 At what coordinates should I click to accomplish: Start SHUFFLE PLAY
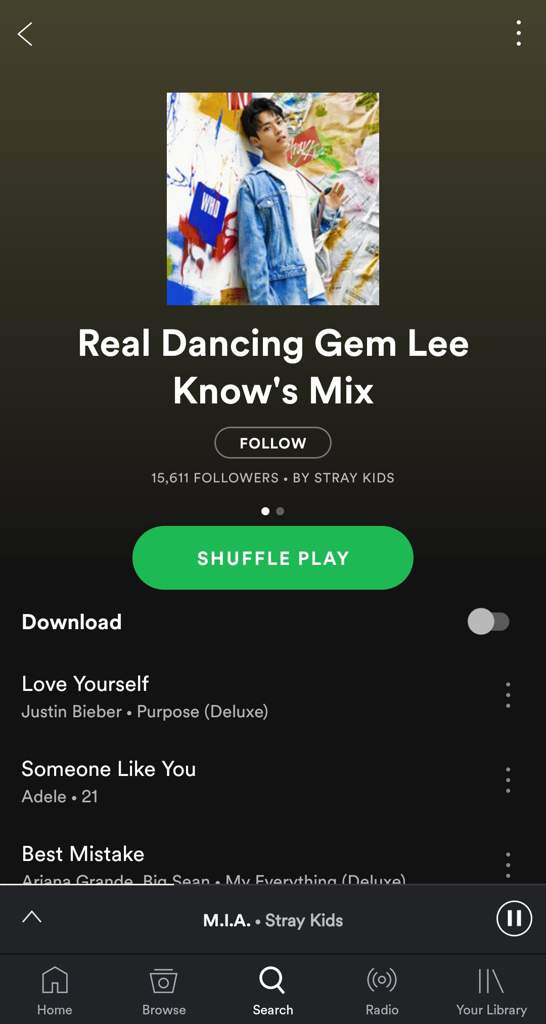click(273, 558)
